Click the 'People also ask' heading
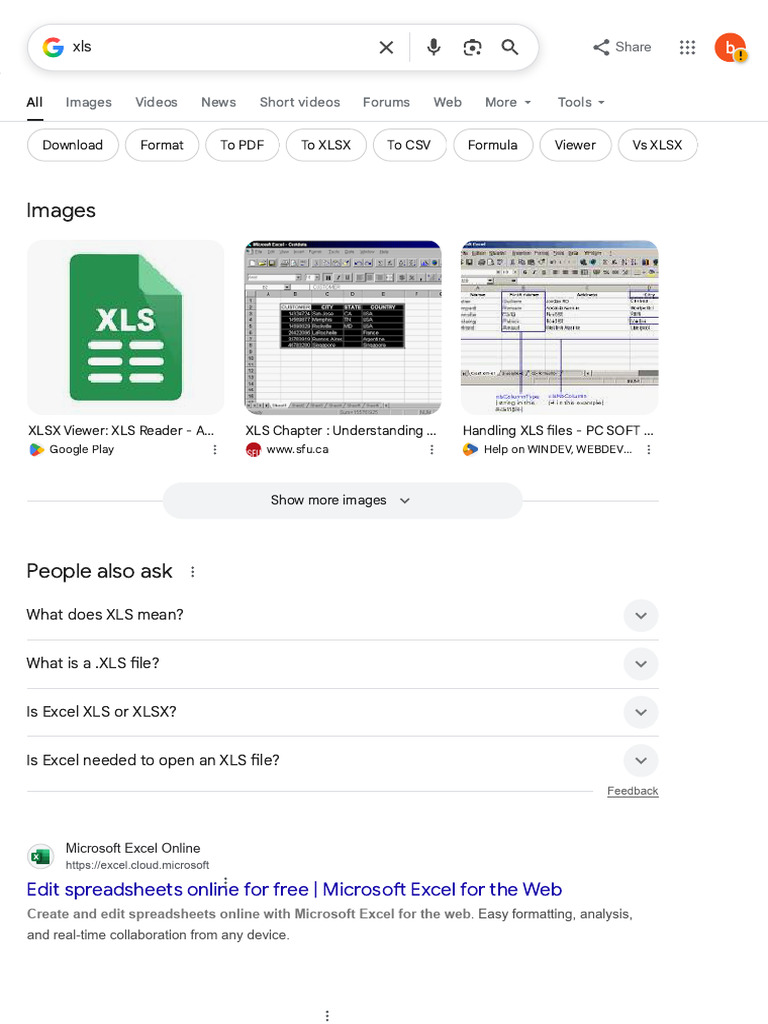768x1024 pixels. [x=99, y=571]
